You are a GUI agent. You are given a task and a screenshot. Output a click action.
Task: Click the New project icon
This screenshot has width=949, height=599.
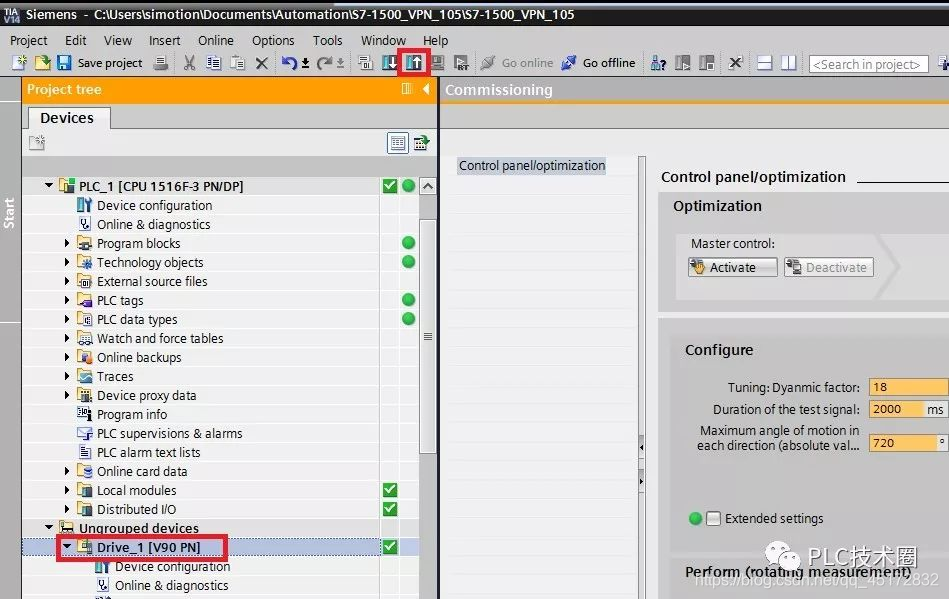point(19,62)
